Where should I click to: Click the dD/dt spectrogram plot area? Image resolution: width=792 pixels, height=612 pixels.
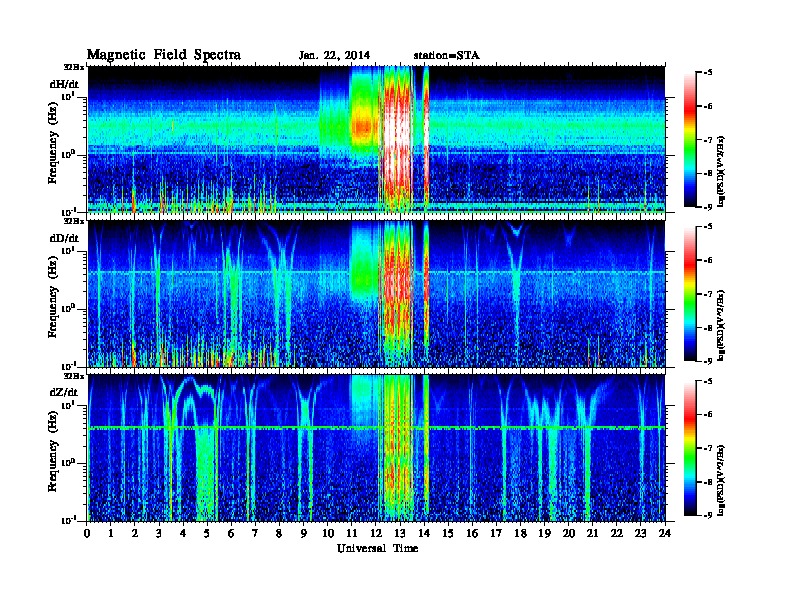[x=377, y=294]
